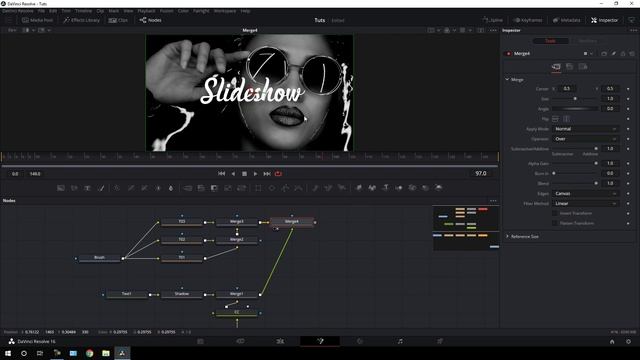The width and height of the screenshot is (640, 360).
Task: Open the Media Pool panel
Action: tap(37, 20)
